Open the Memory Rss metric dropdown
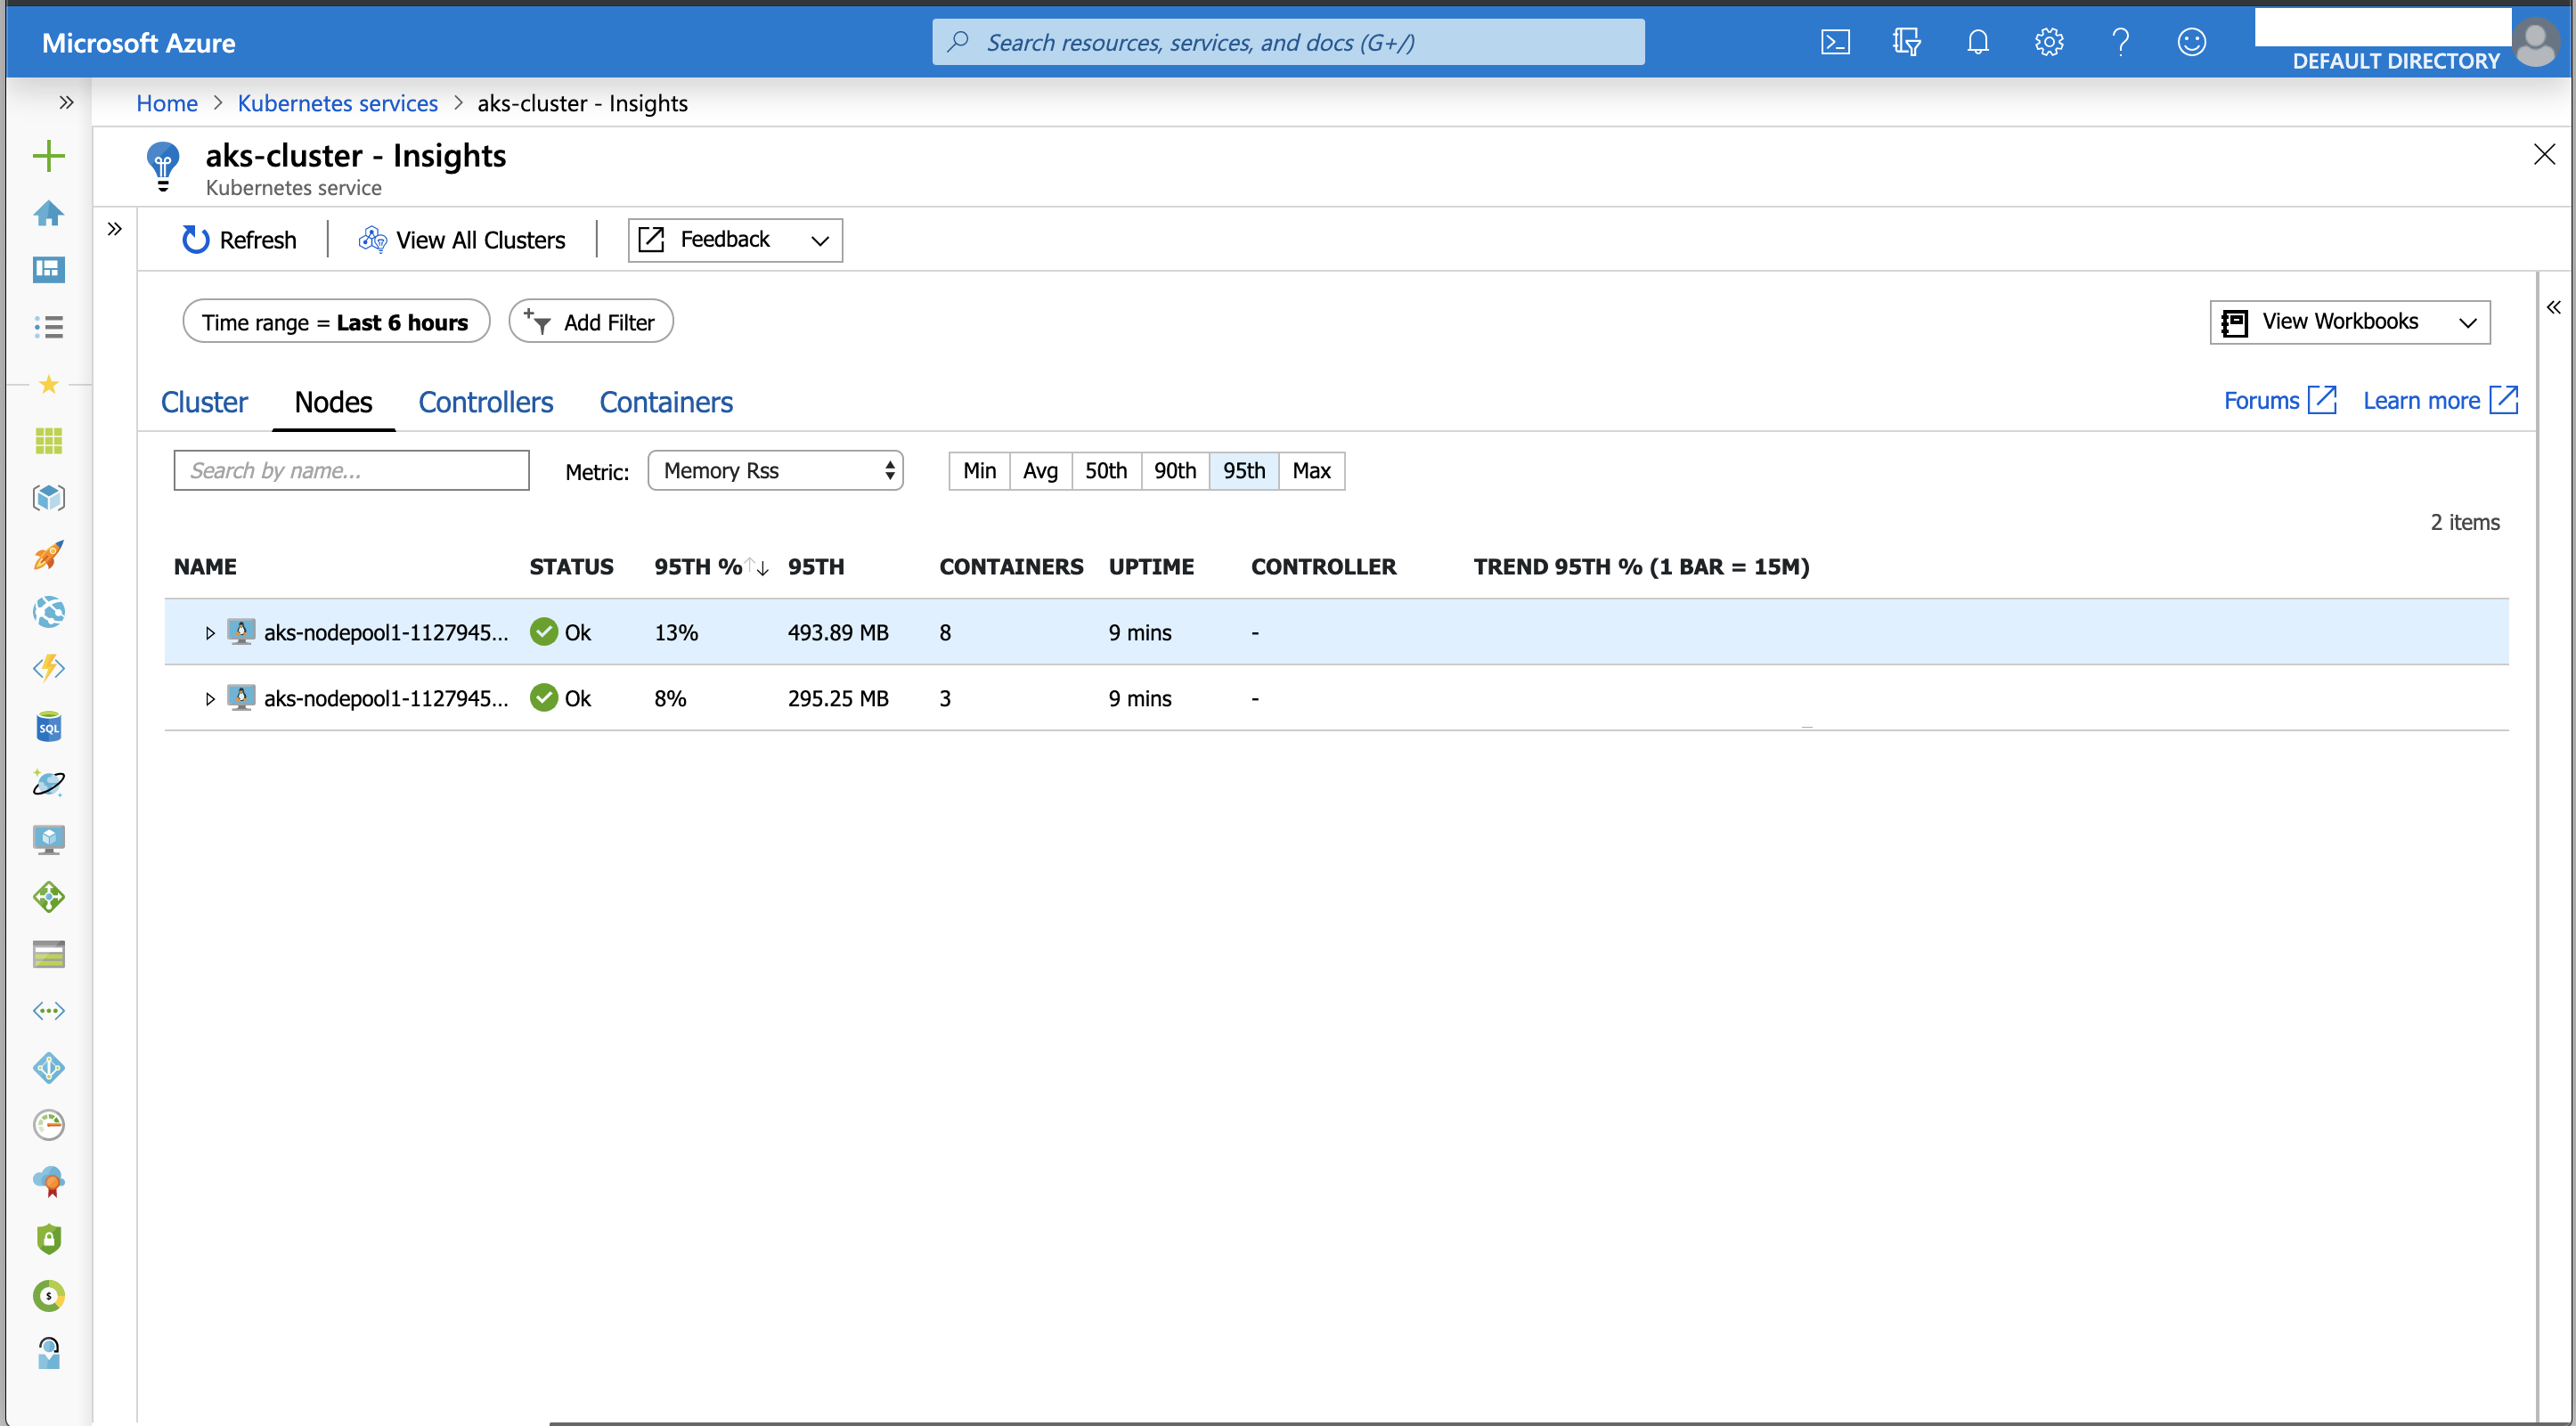The image size is (2576, 1426). tap(775, 471)
